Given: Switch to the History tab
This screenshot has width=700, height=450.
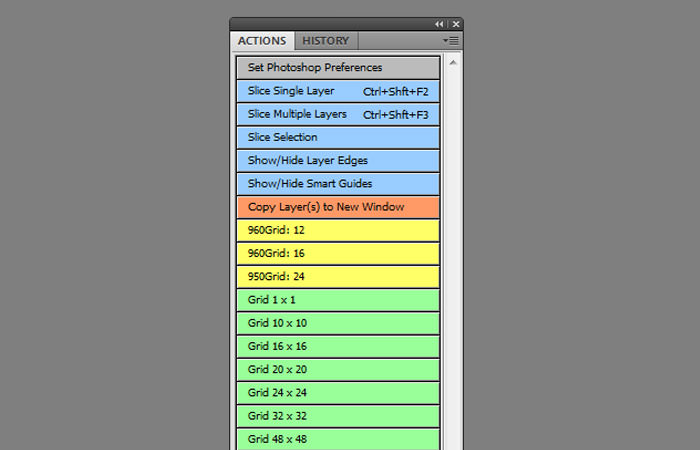Looking at the screenshot, I should pos(326,41).
